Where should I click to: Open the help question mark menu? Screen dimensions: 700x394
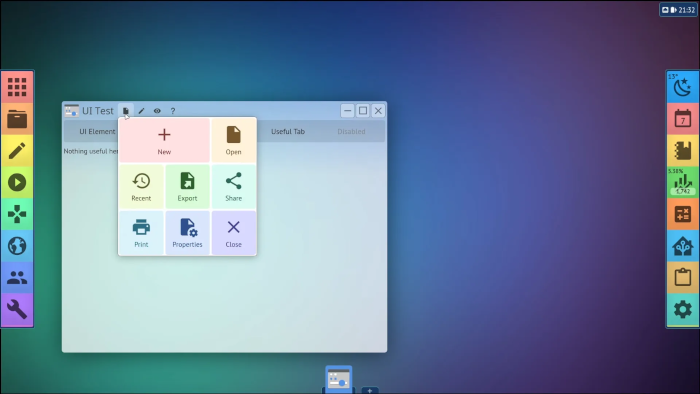(x=173, y=111)
